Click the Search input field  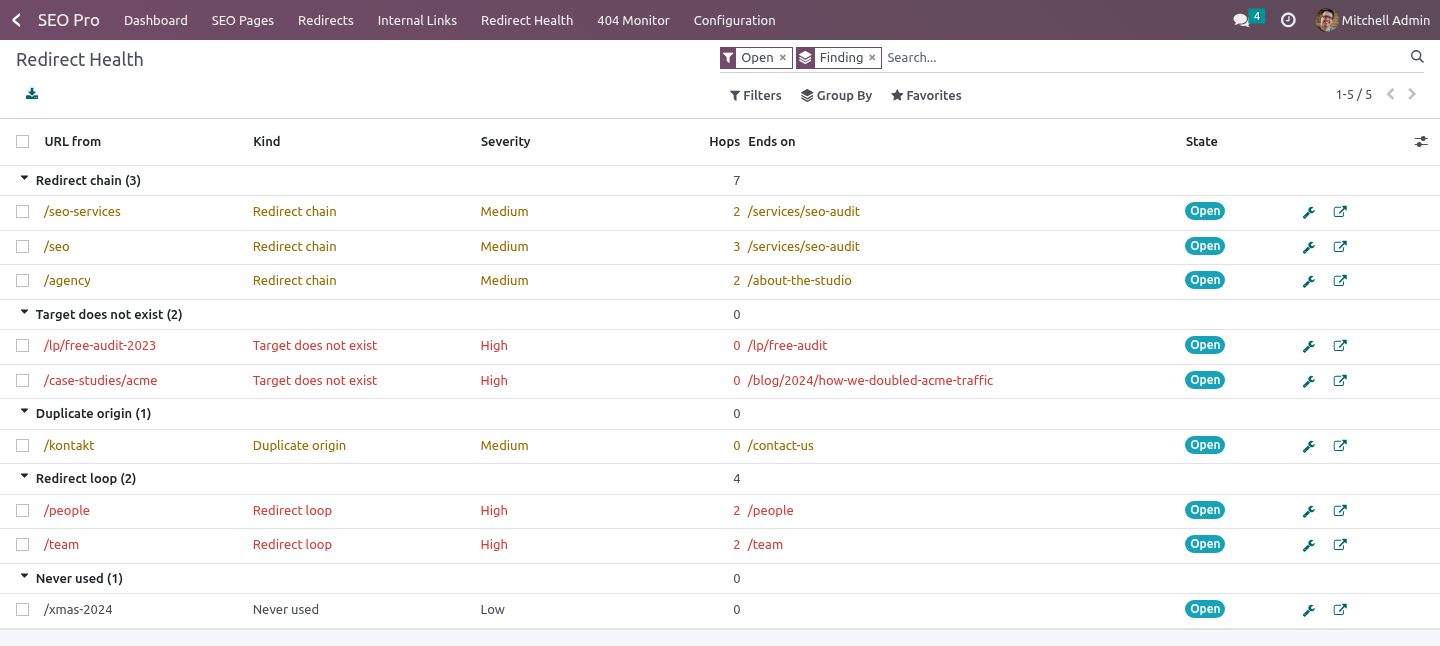(x=1145, y=58)
